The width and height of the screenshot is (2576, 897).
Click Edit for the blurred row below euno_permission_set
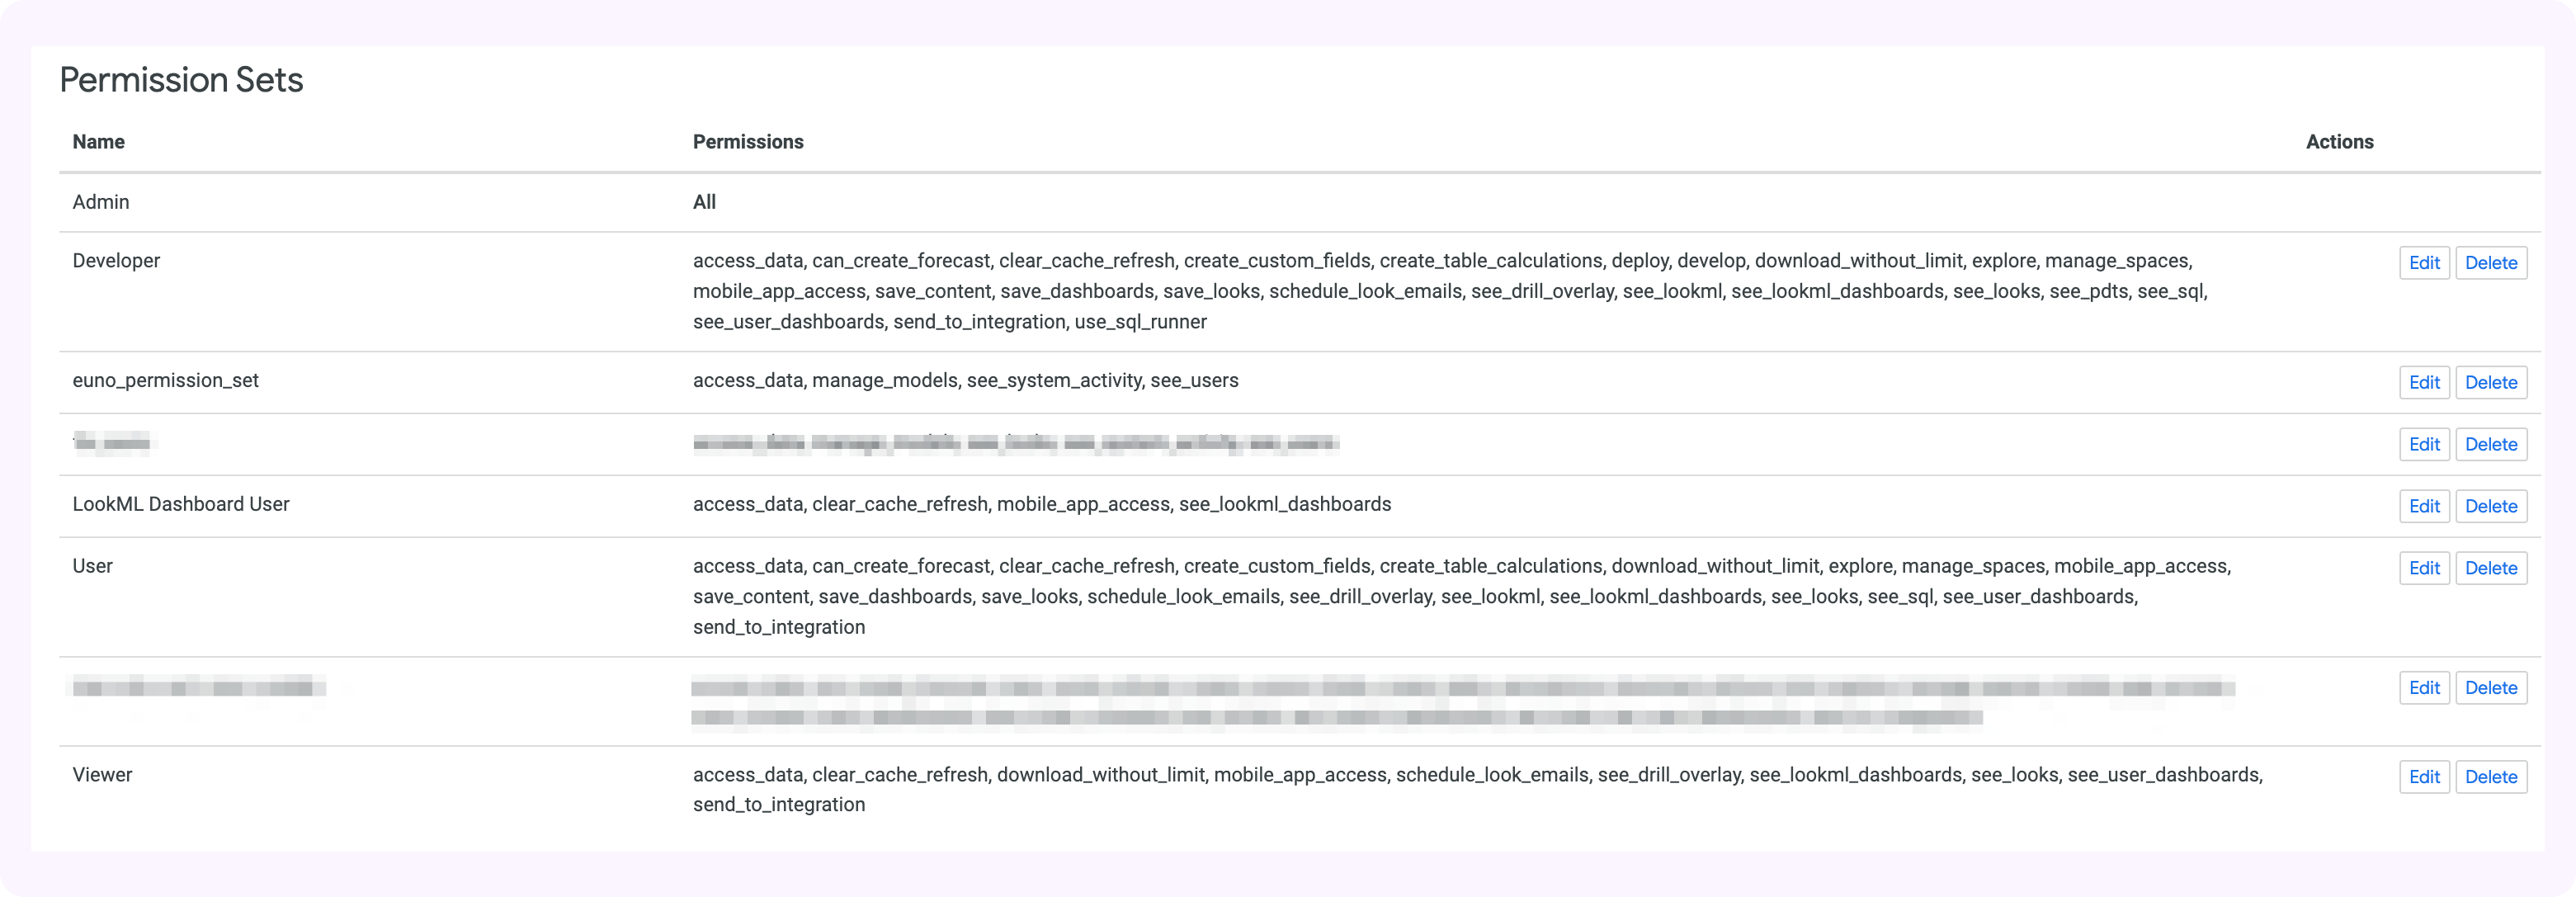coord(2423,445)
